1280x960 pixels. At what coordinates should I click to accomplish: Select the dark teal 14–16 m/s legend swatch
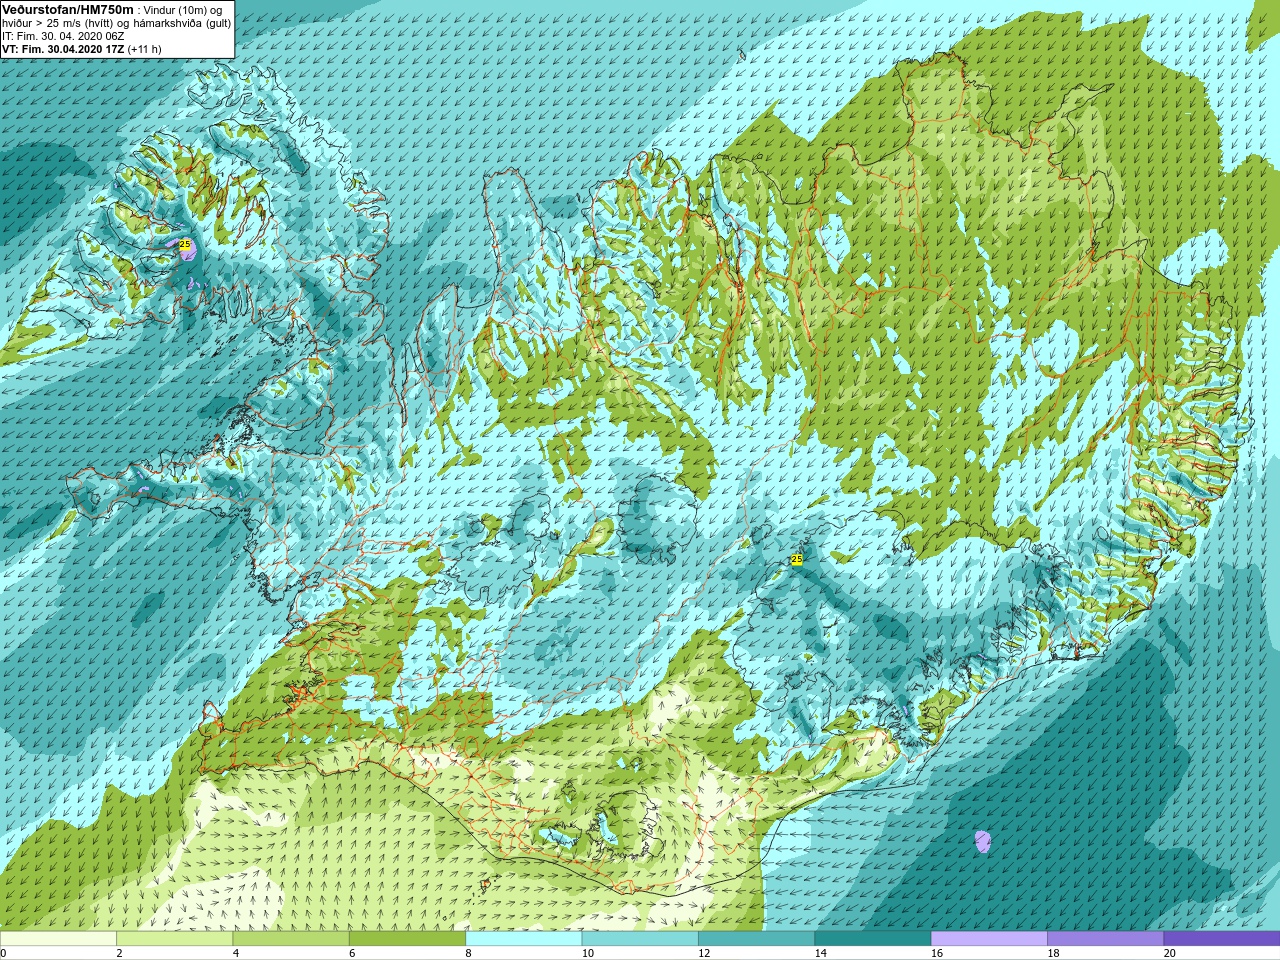point(872,938)
